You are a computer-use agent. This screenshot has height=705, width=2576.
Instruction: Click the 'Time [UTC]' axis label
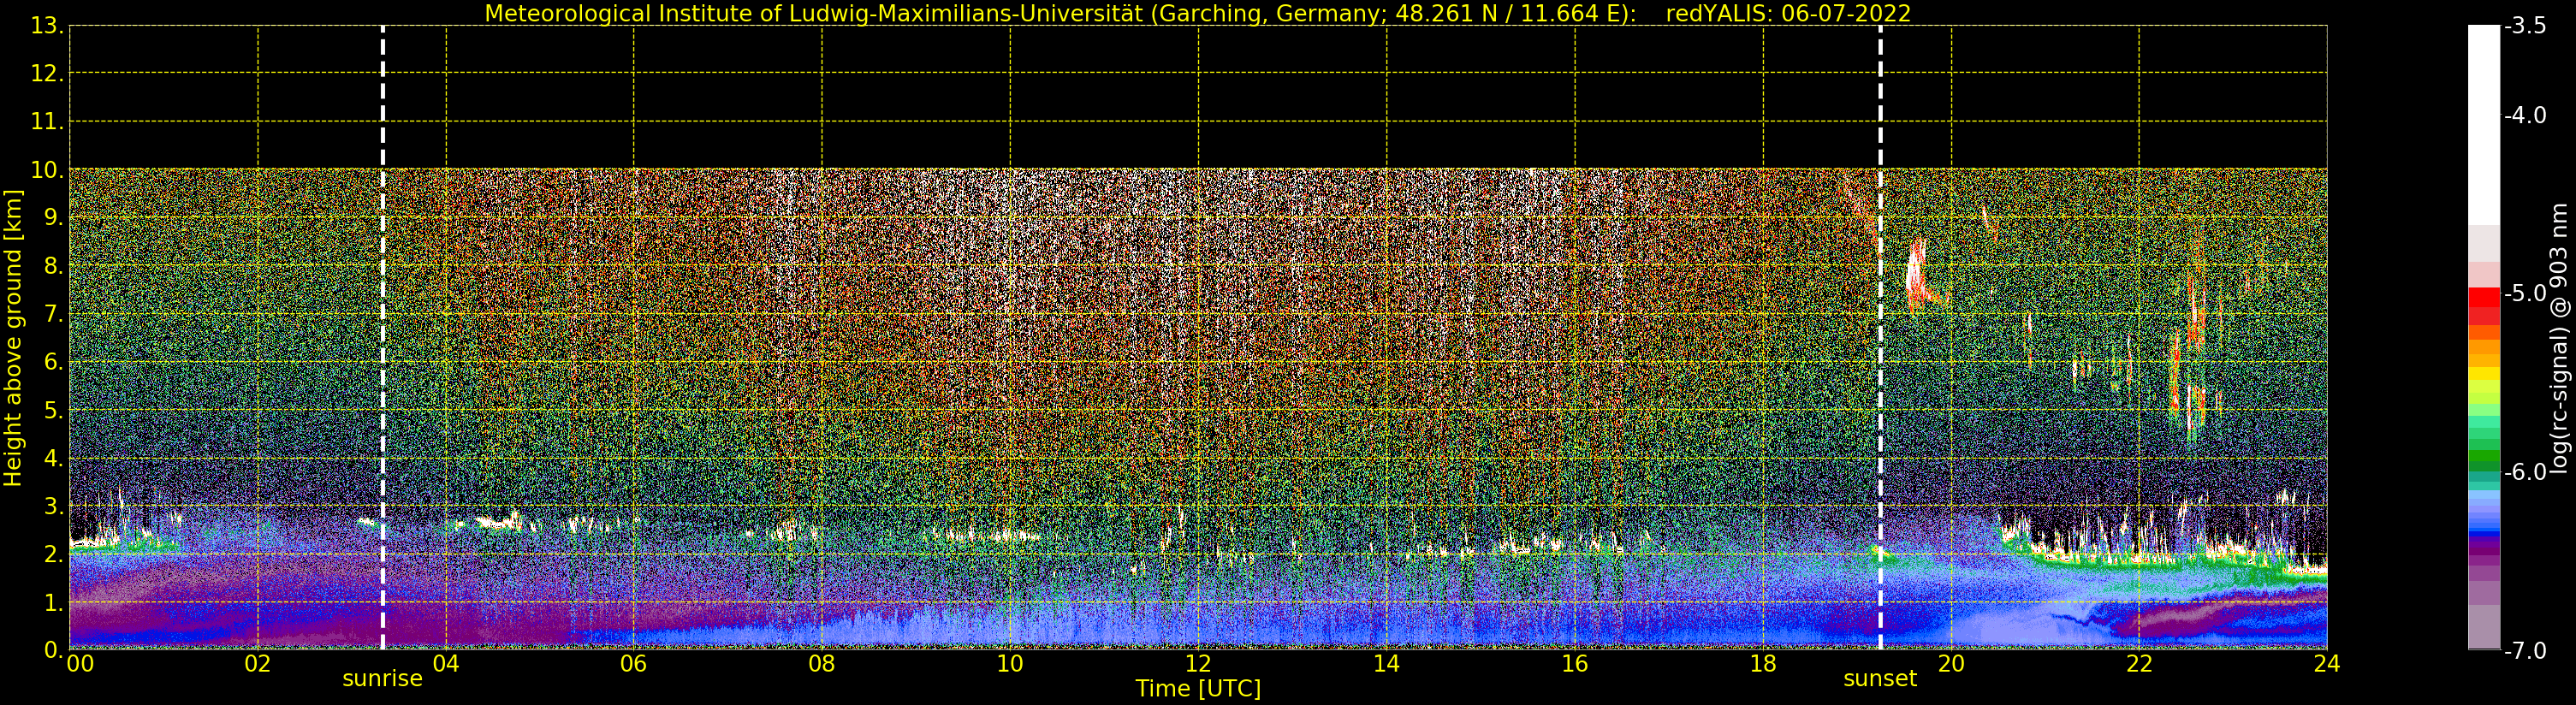pyautogui.click(x=1198, y=689)
